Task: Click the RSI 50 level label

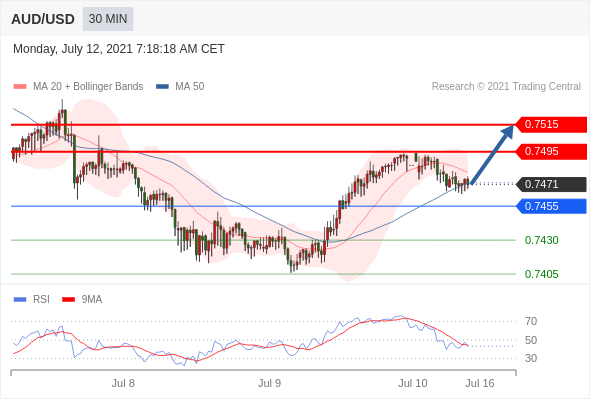Action: point(531,340)
